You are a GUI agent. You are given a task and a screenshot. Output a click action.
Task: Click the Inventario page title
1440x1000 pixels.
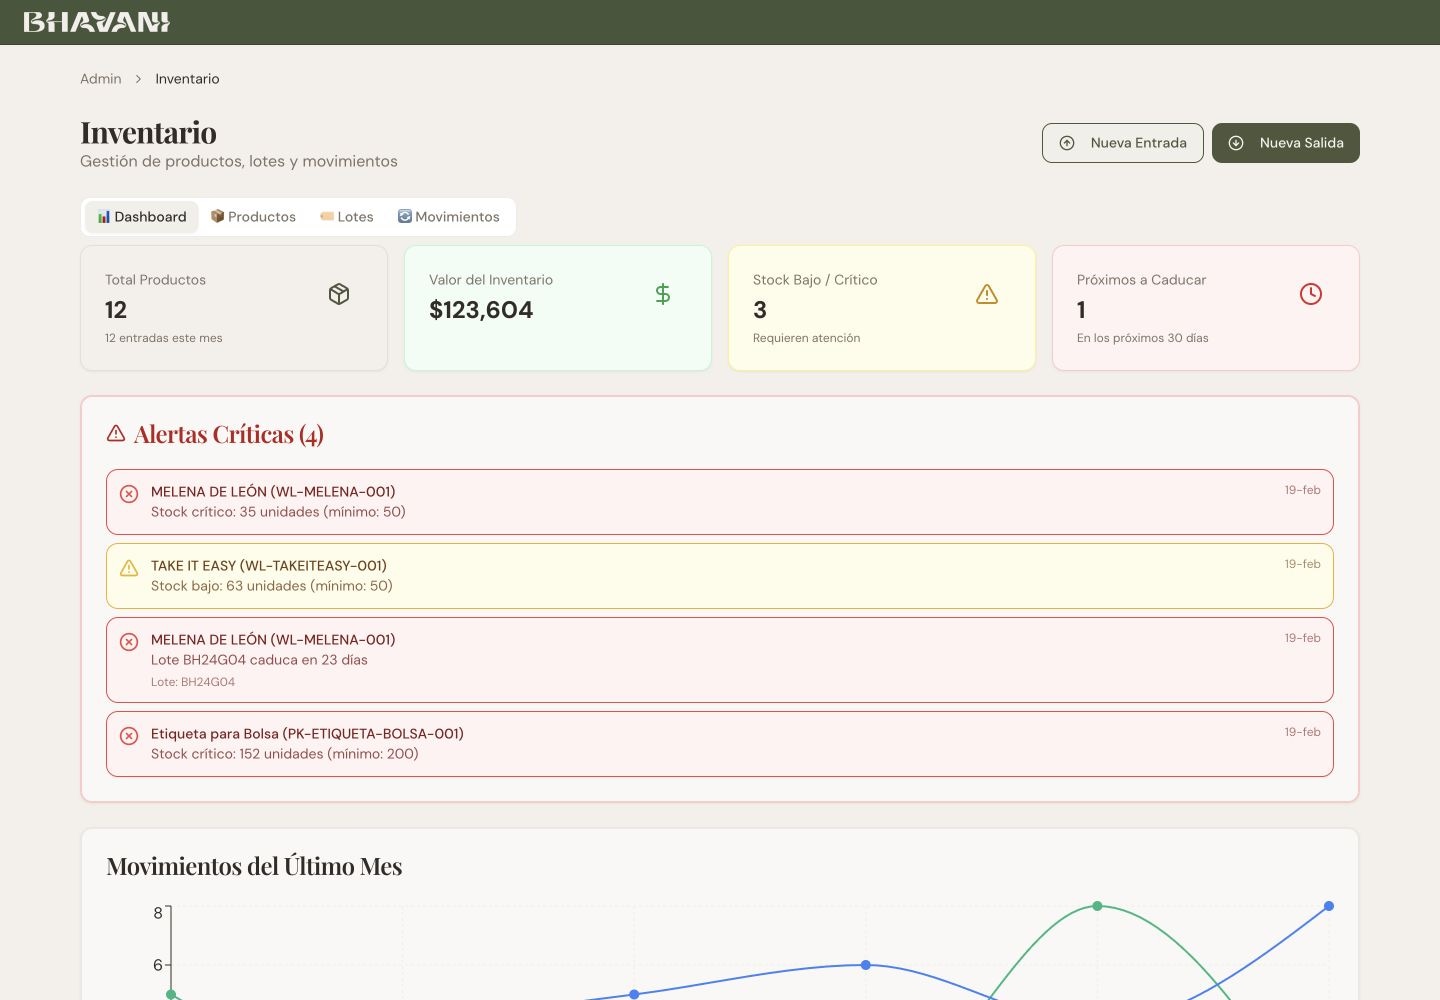coord(148,132)
